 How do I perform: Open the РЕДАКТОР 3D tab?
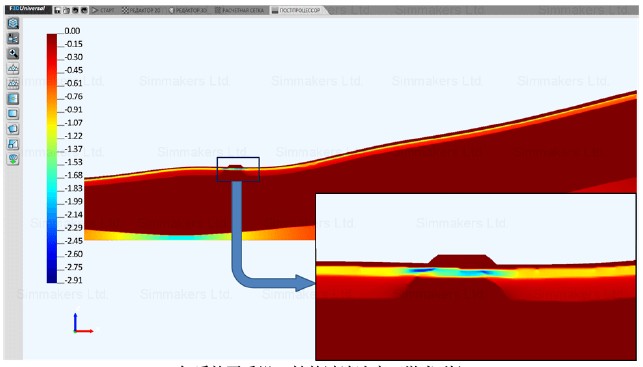point(188,10)
